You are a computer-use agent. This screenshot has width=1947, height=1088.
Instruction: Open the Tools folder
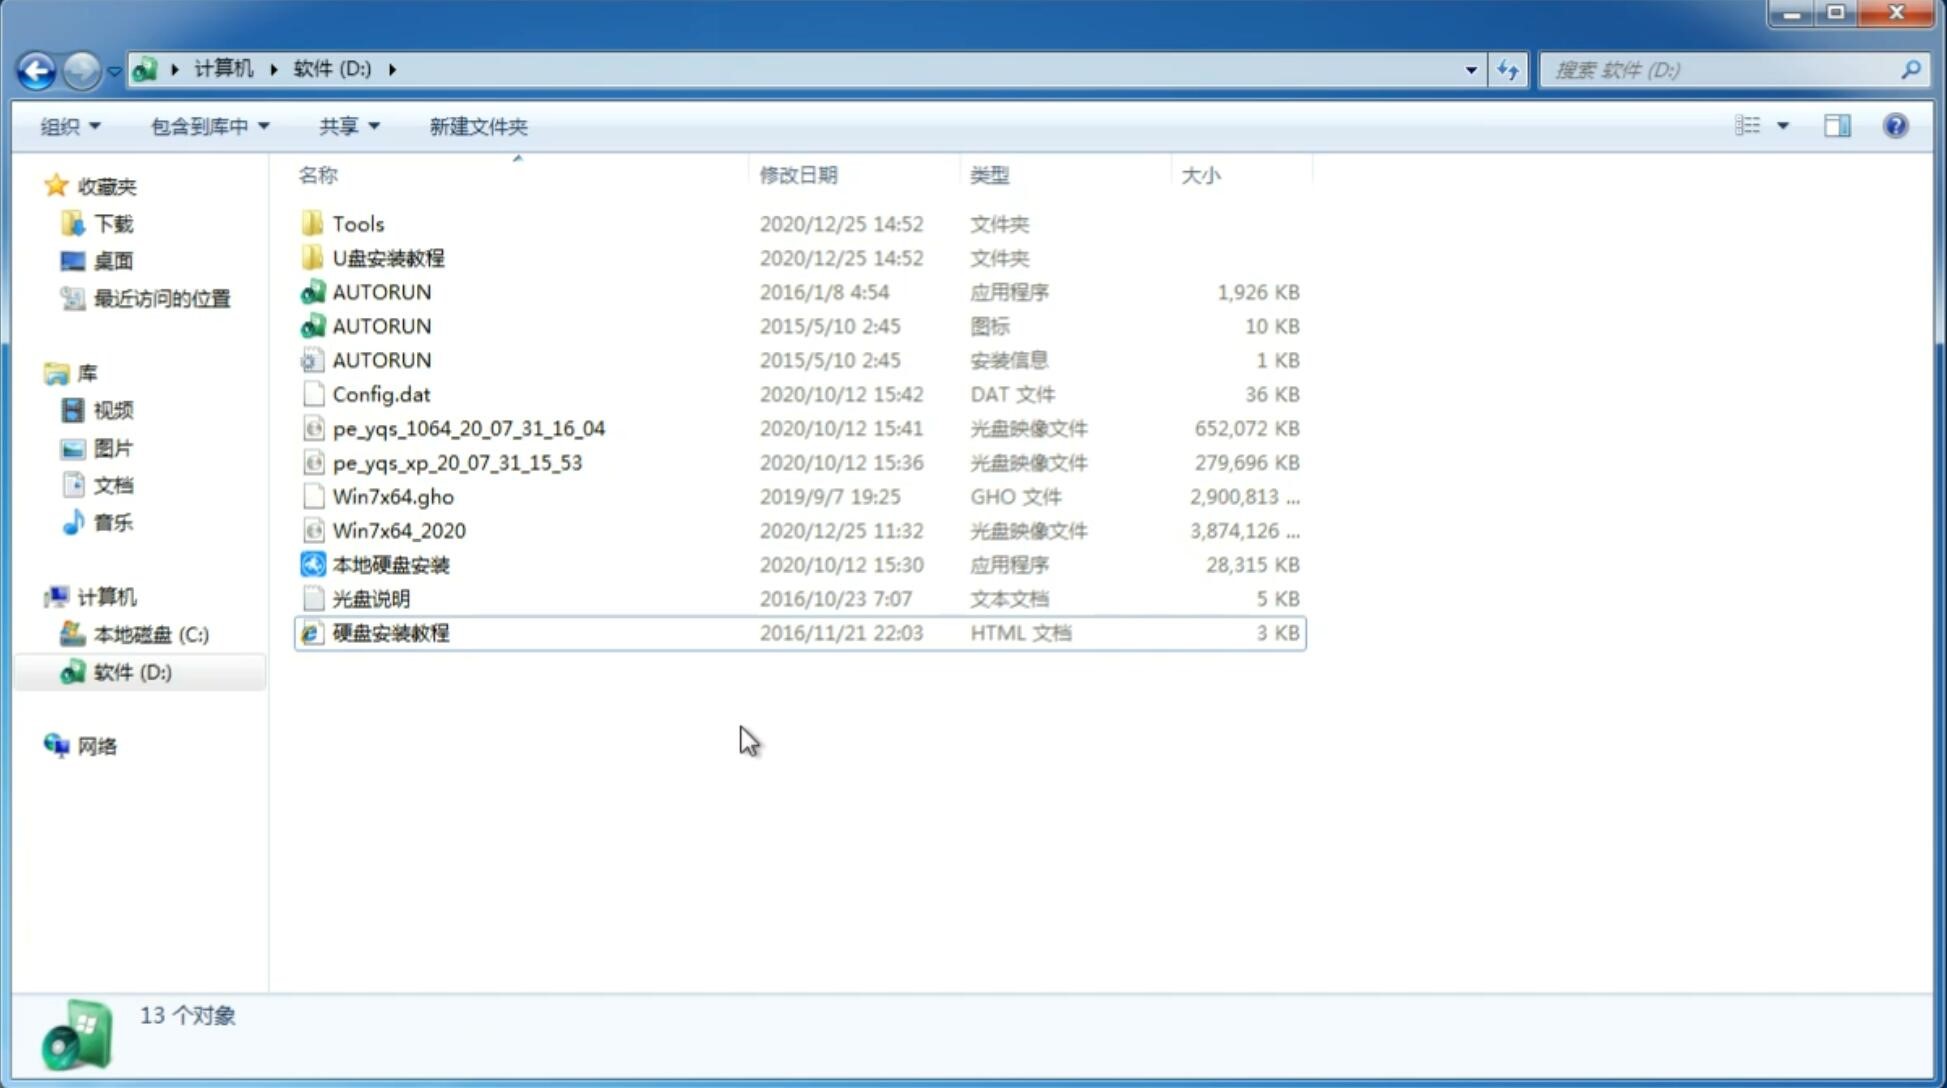pos(356,223)
